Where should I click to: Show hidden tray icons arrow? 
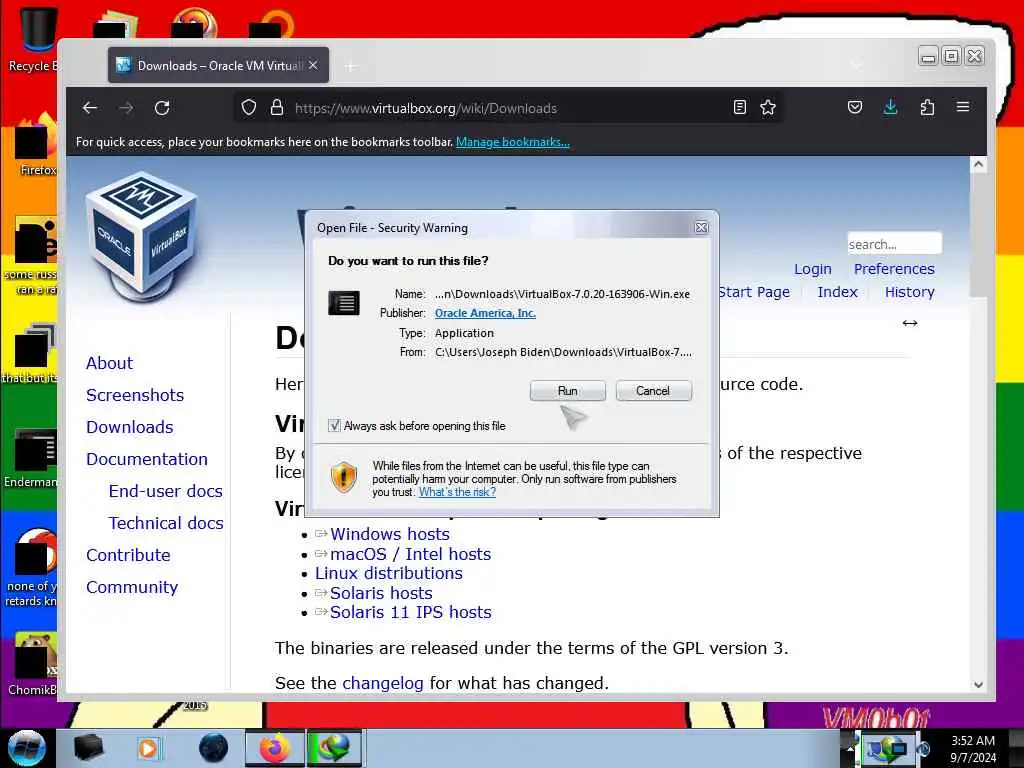pos(851,749)
